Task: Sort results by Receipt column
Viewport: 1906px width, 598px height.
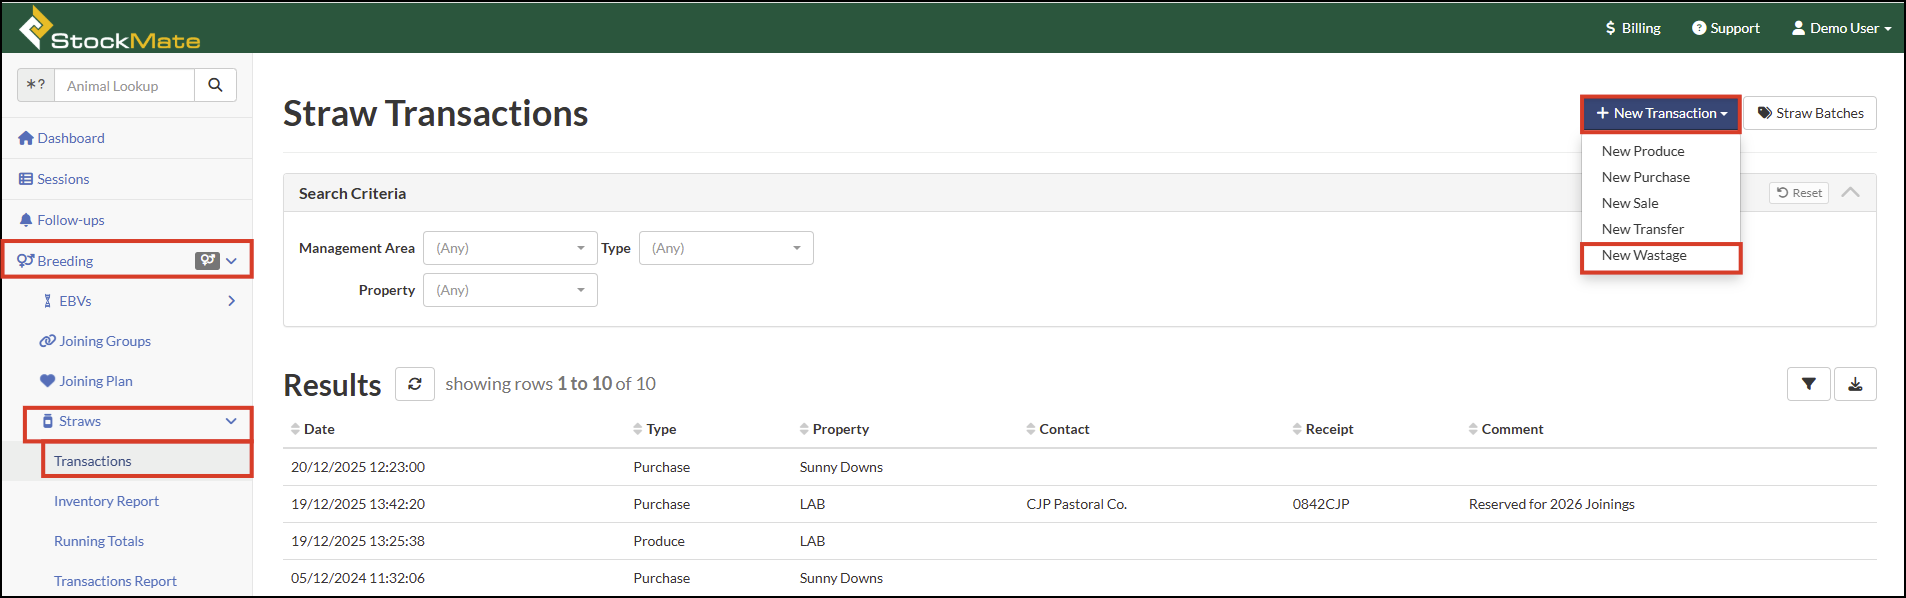Action: [x=1323, y=429]
